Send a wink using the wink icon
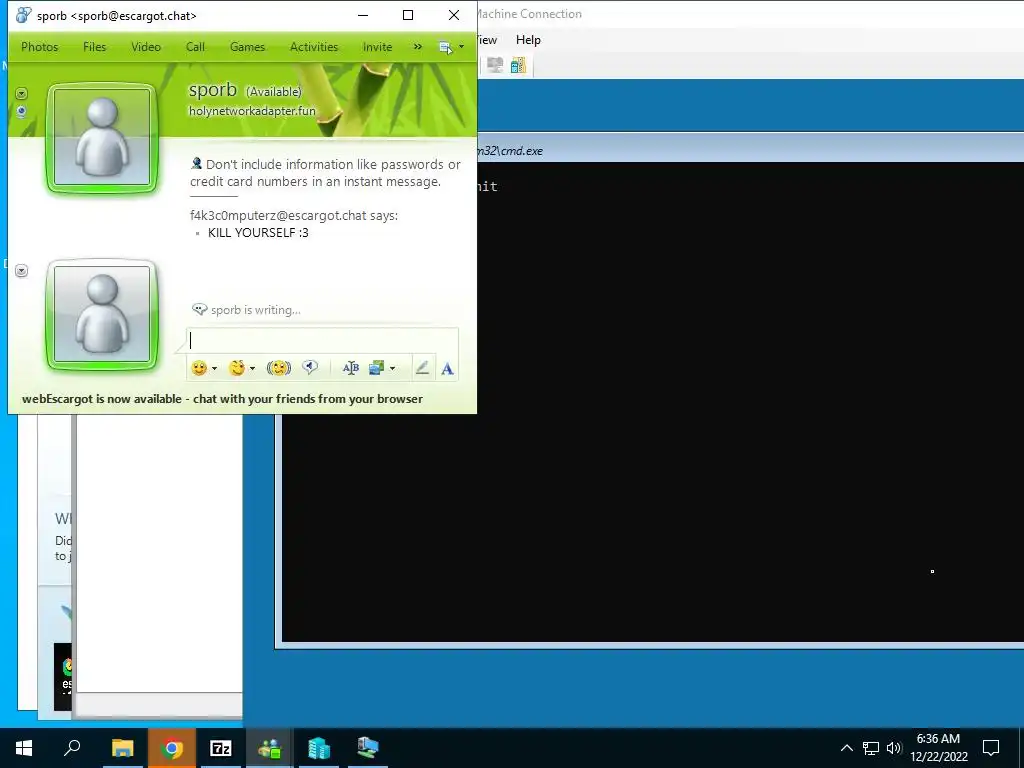Screen dimensions: 1024x768 pyautogui.click(x=236, y=368)
